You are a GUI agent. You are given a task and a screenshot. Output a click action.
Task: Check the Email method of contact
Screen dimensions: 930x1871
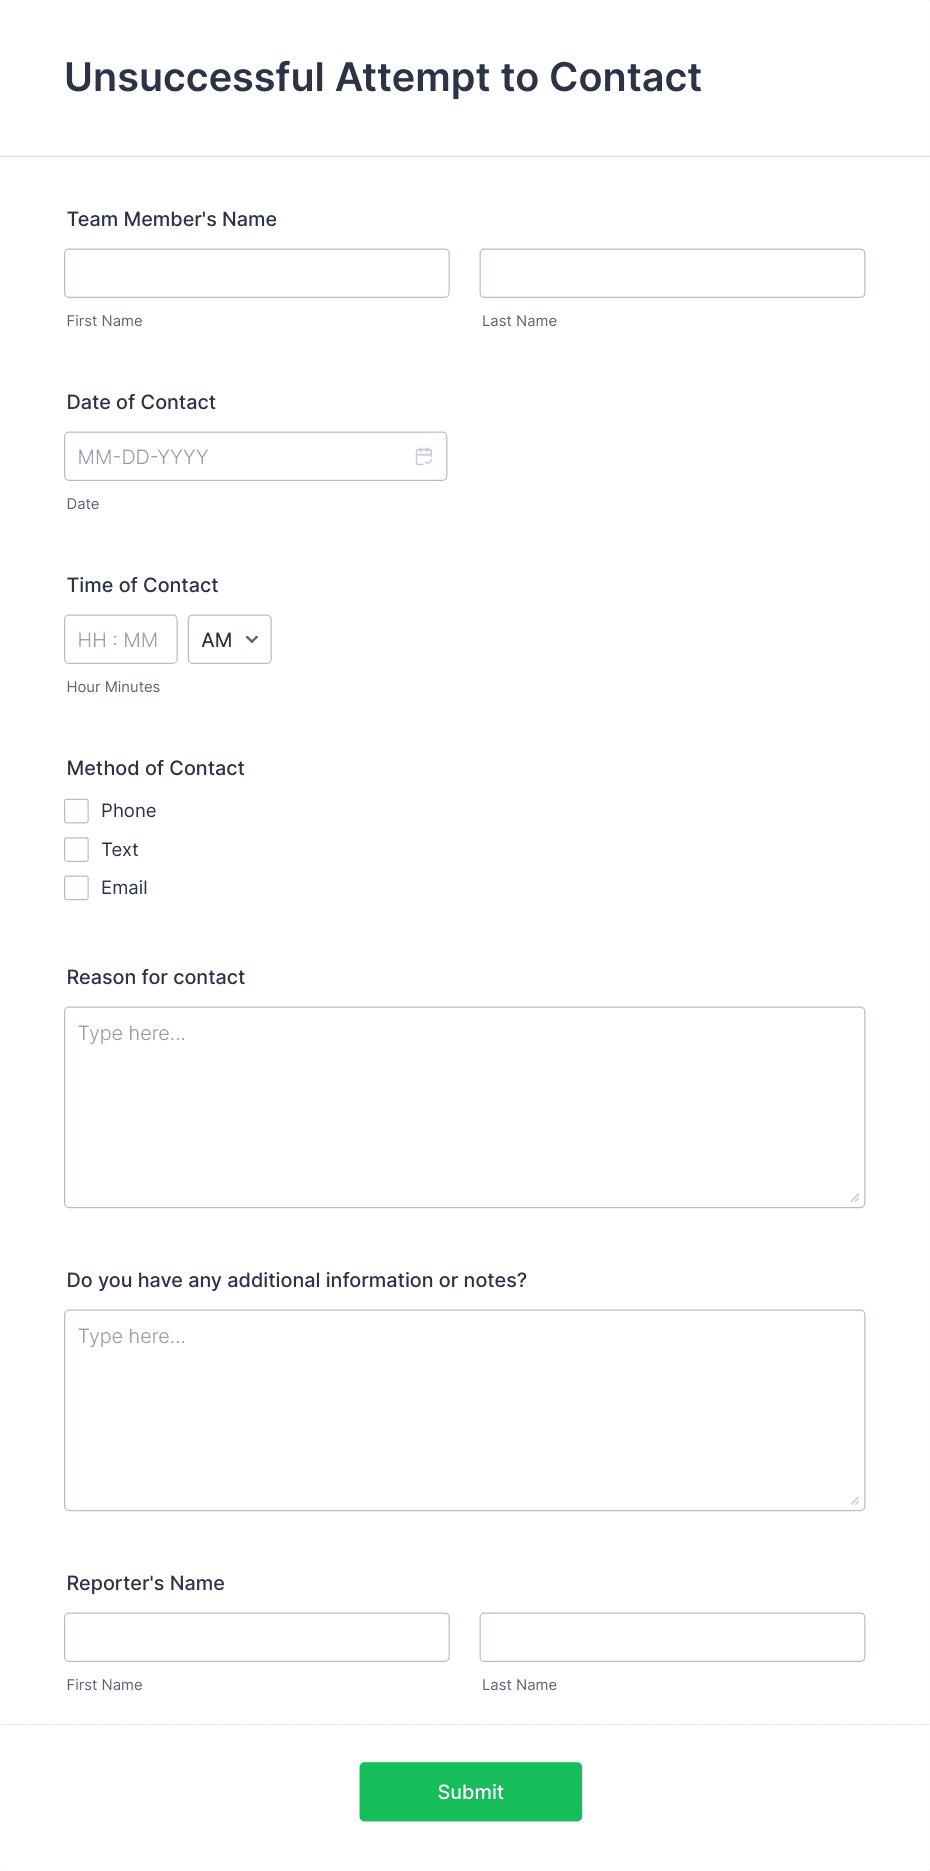[x=76, y=887]
